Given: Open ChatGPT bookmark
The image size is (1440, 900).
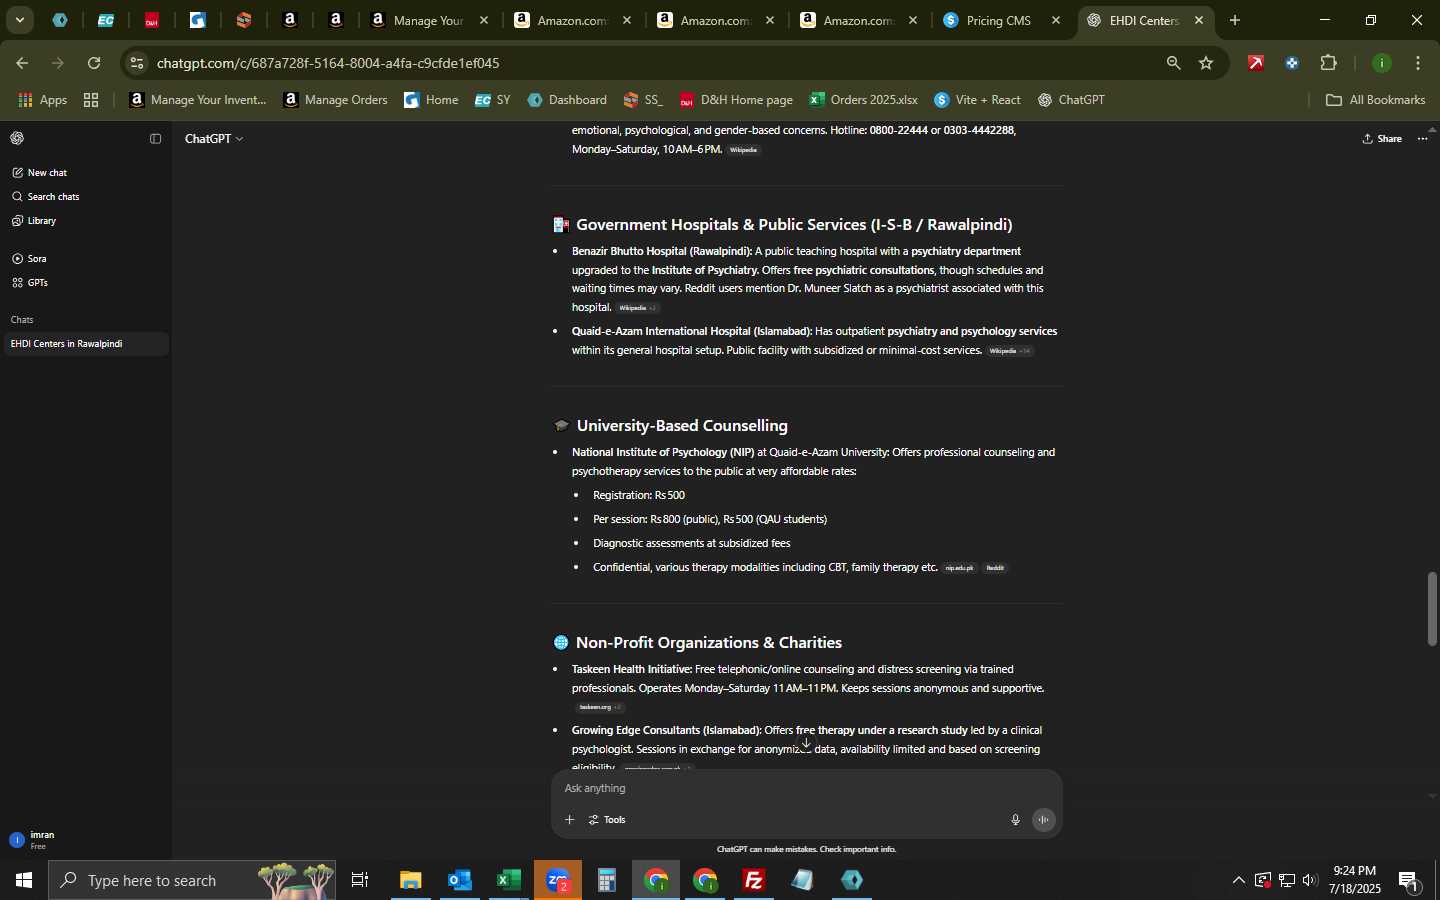Looking at the screenshot, I should tap(1071, 100).
